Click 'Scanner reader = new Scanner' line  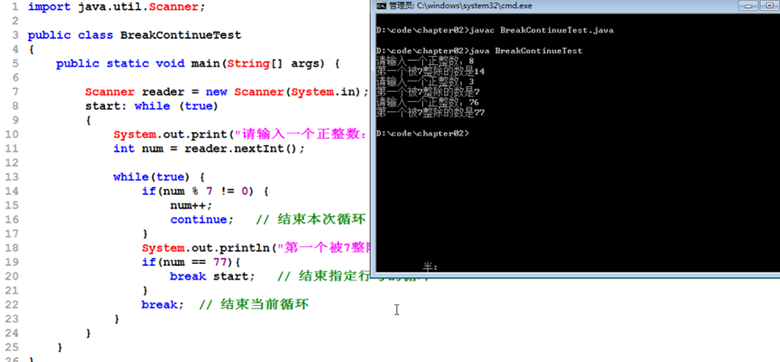coord(227,92)
